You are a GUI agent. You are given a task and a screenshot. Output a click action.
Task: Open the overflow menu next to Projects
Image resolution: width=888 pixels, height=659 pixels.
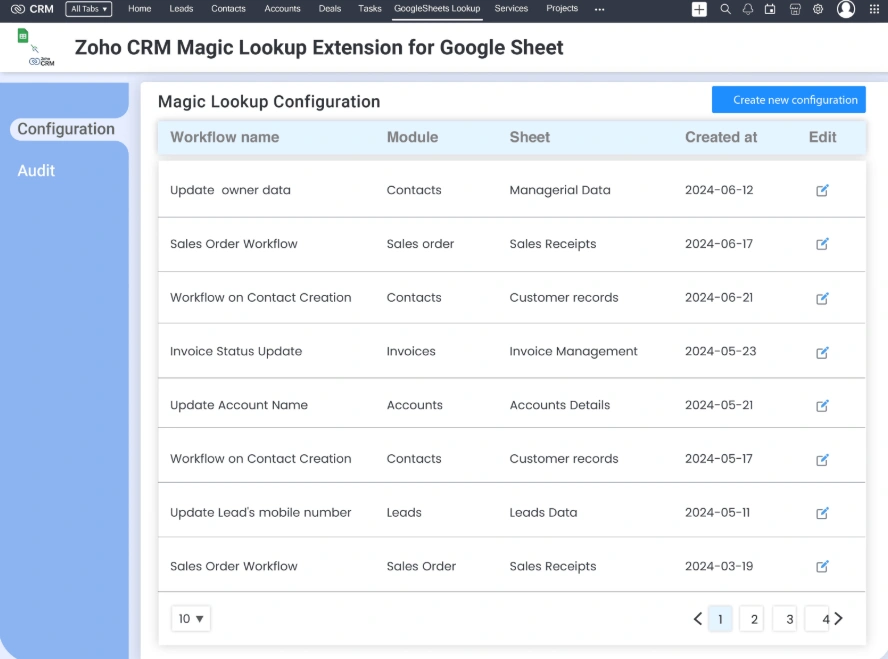click(x=599, y=9)
